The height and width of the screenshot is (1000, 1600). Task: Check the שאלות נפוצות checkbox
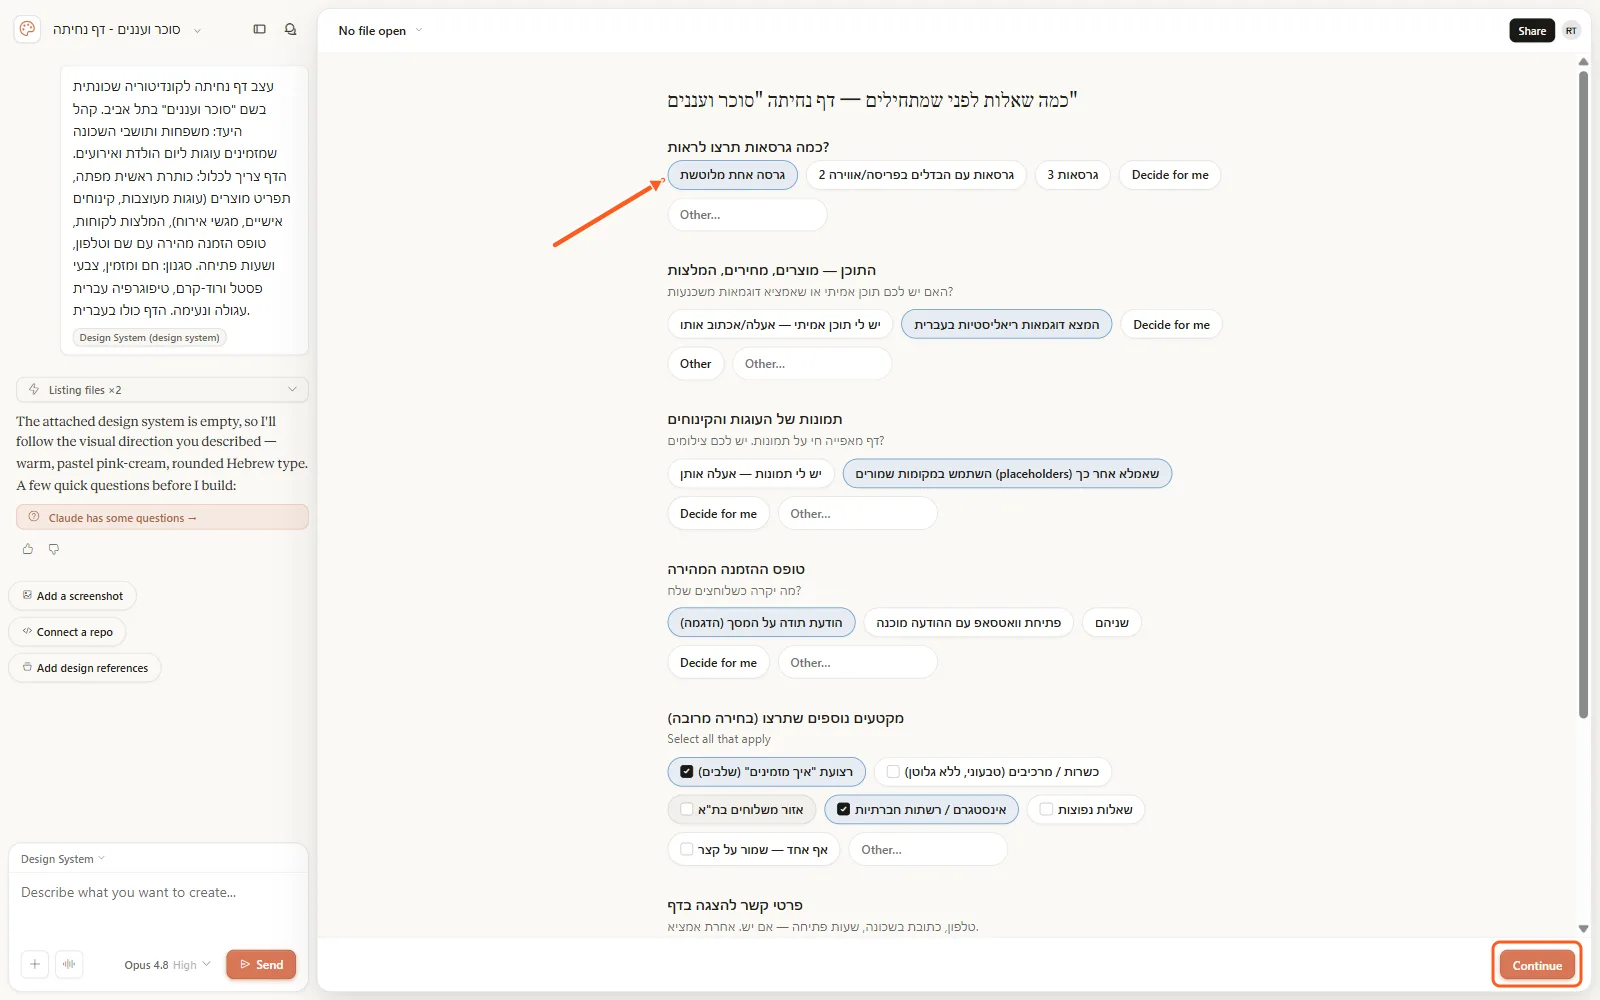(1046, 810)
